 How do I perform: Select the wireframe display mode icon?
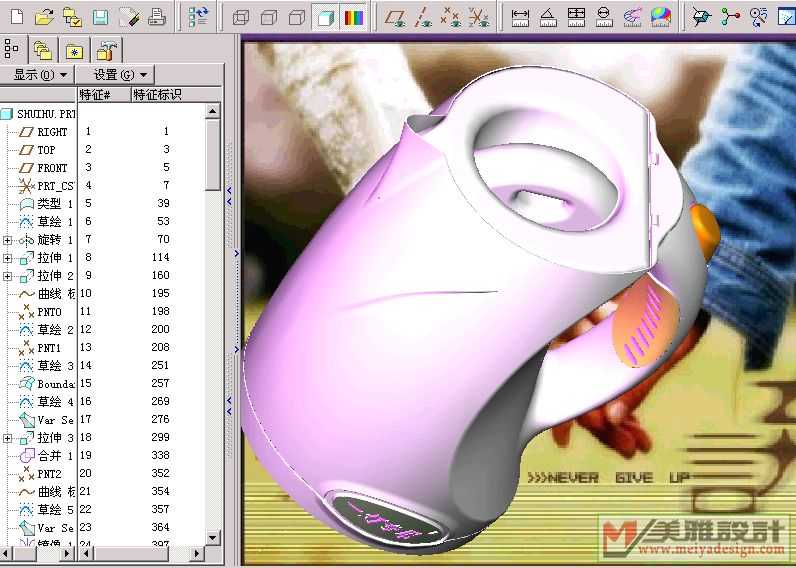click(241, 17)
